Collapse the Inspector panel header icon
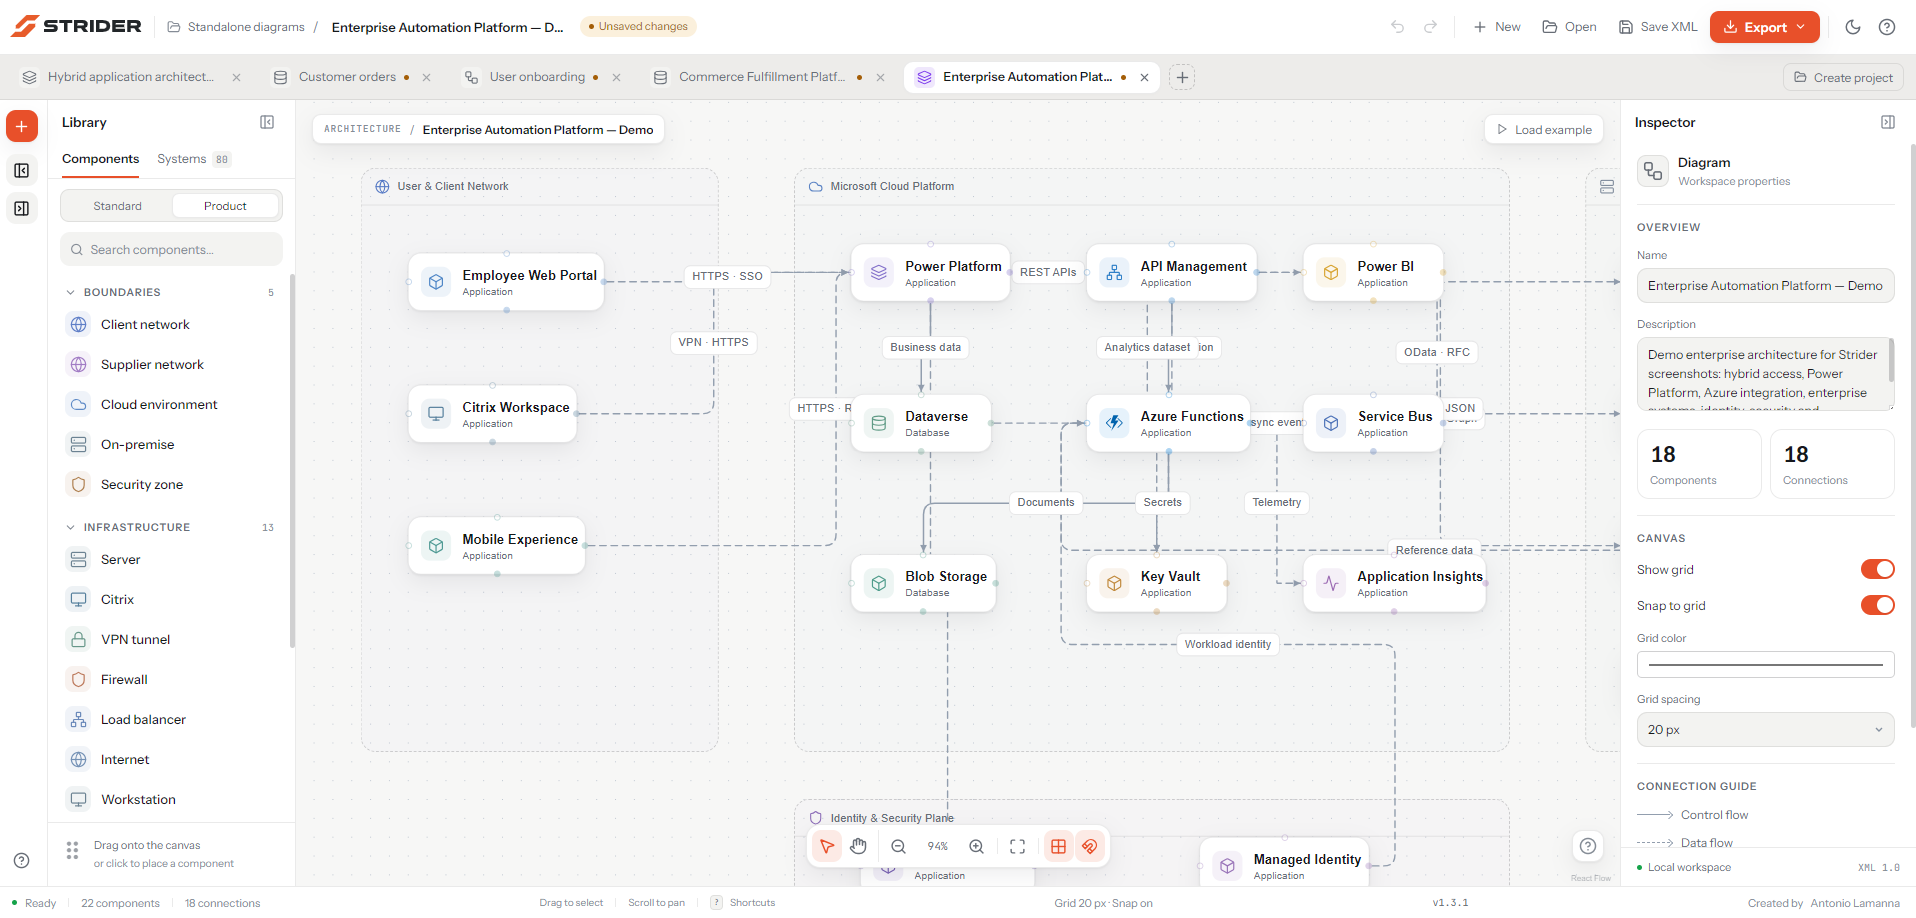Image resolution: width=1916 pixels, height=918 pixels. point(1888,122)
